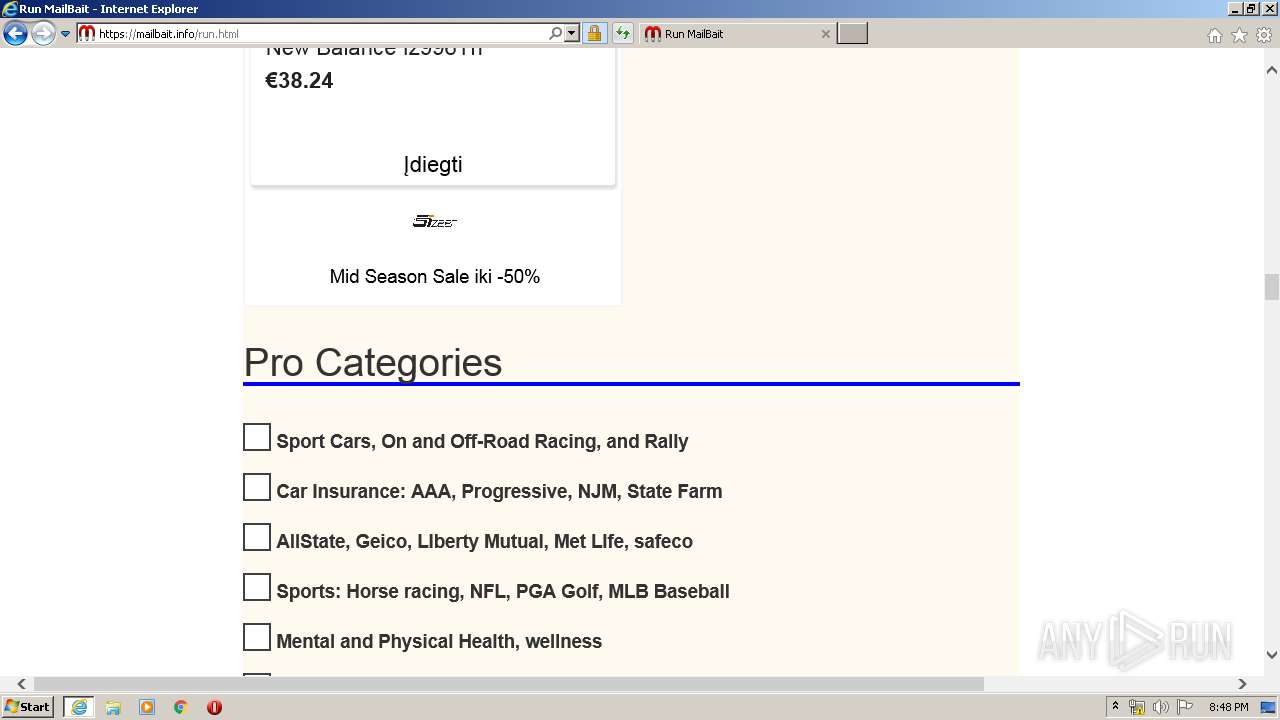Open Mid Season Sale iki -50% link
This screenshot has height=720, width=1280.
435,277
